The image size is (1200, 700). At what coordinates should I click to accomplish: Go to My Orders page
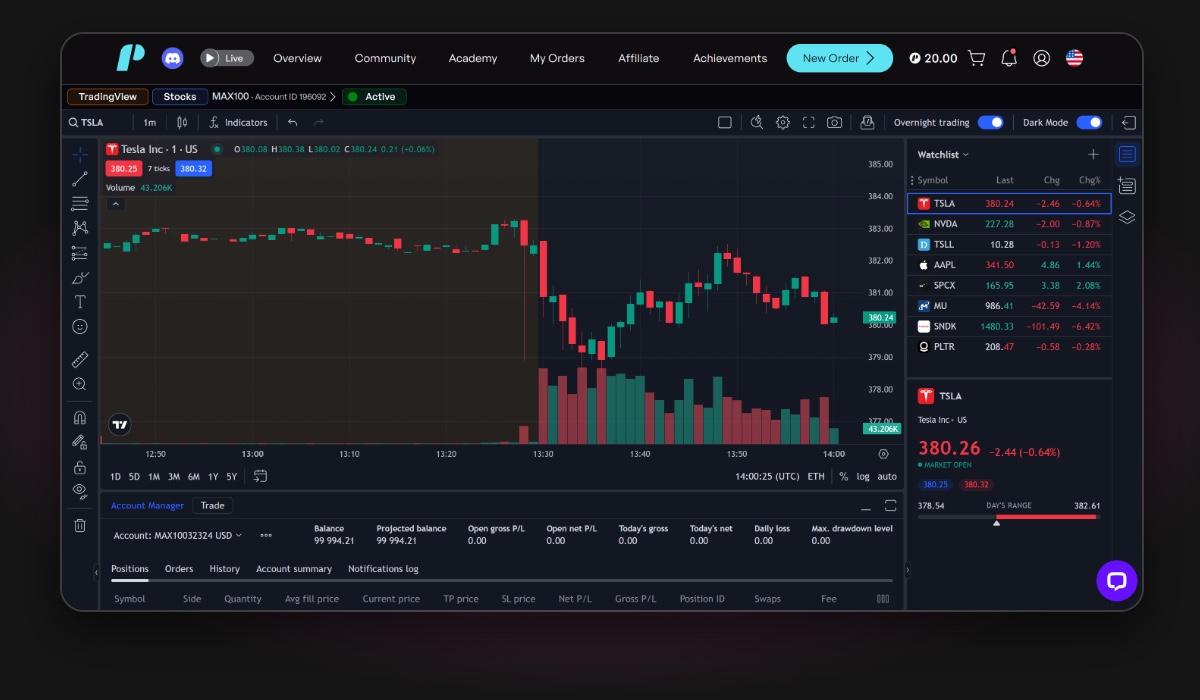[557, 58]
